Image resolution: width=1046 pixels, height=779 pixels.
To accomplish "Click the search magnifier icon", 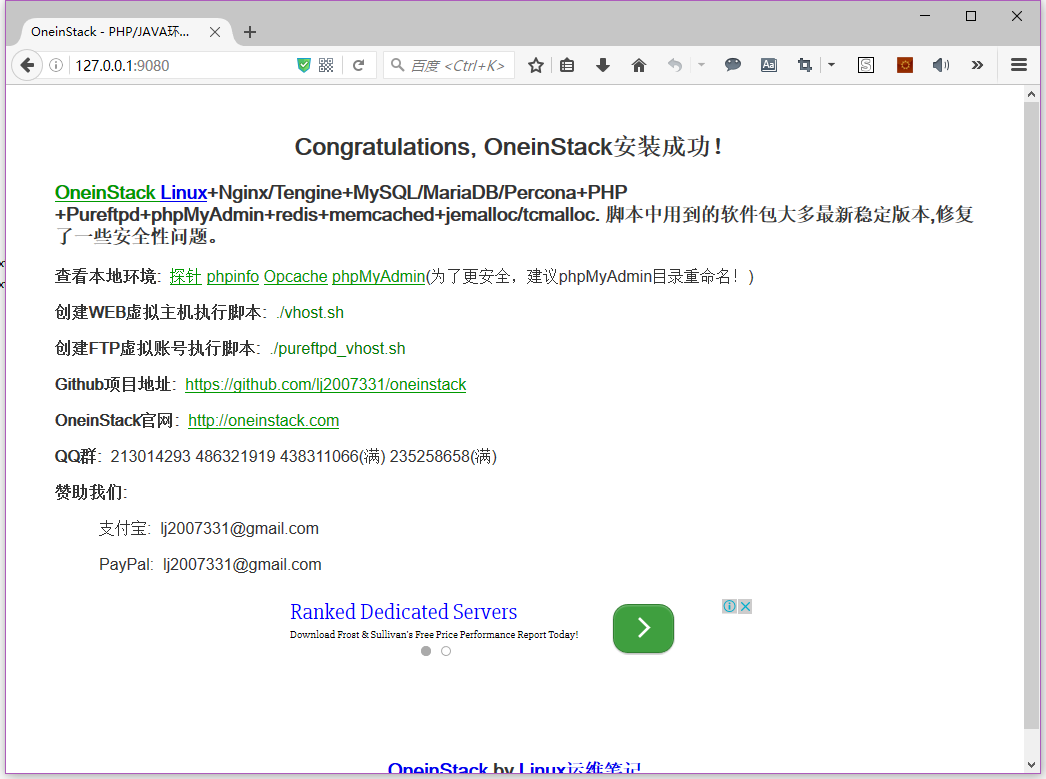I will [398, 65].
